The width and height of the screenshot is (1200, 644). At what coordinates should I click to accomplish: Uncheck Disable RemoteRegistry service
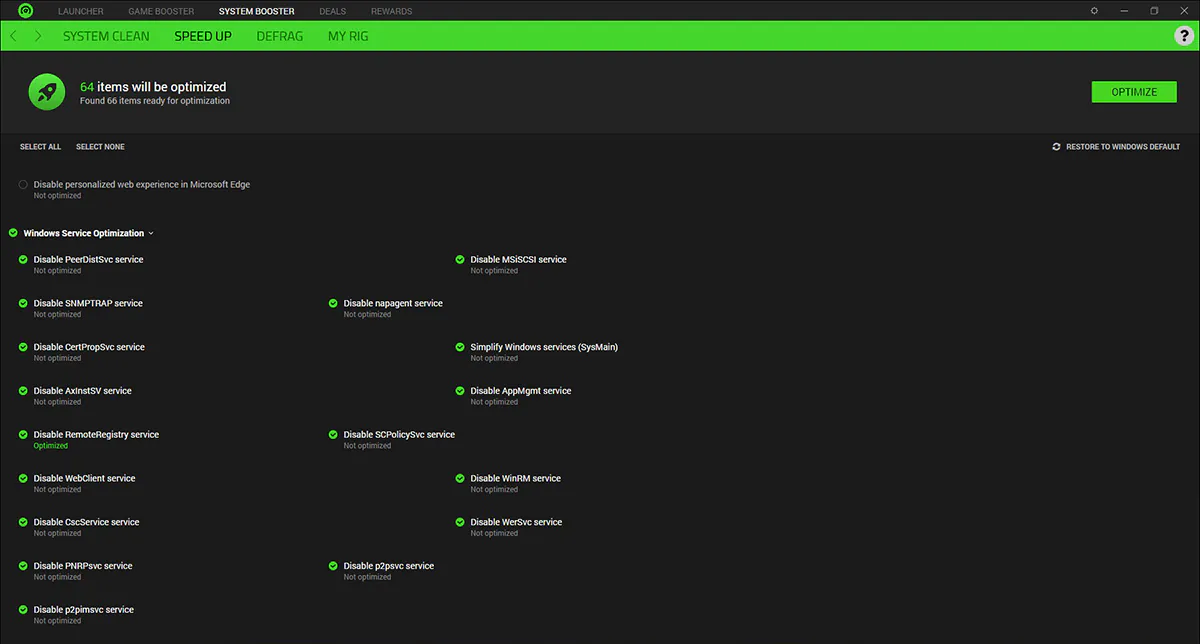tap(23, 435)
